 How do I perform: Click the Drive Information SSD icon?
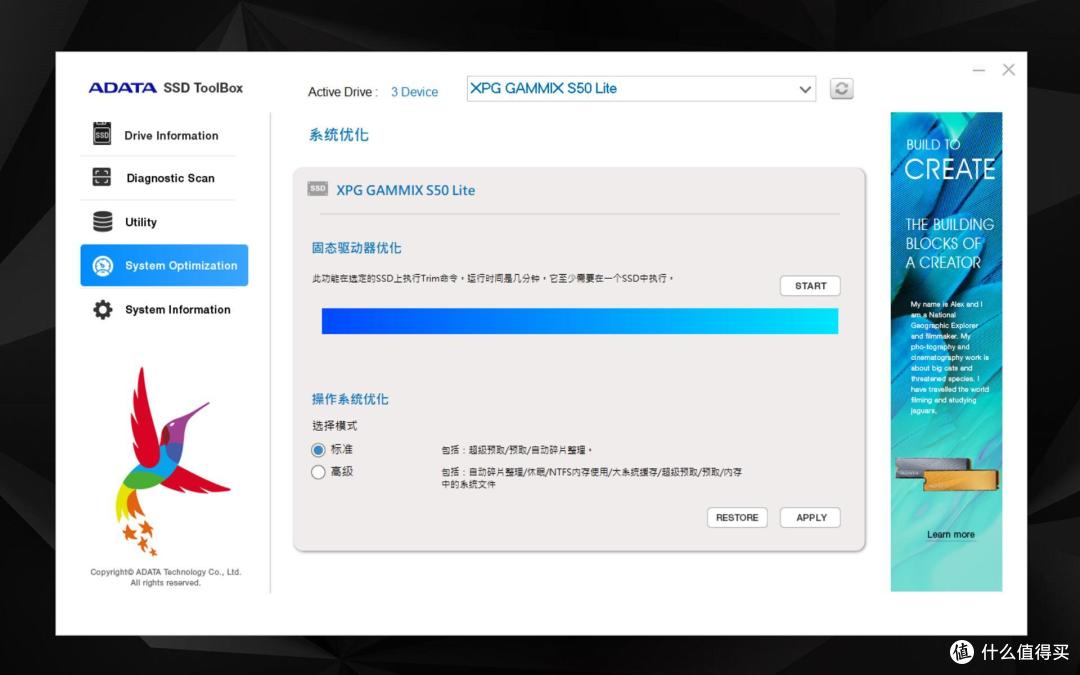102,134
